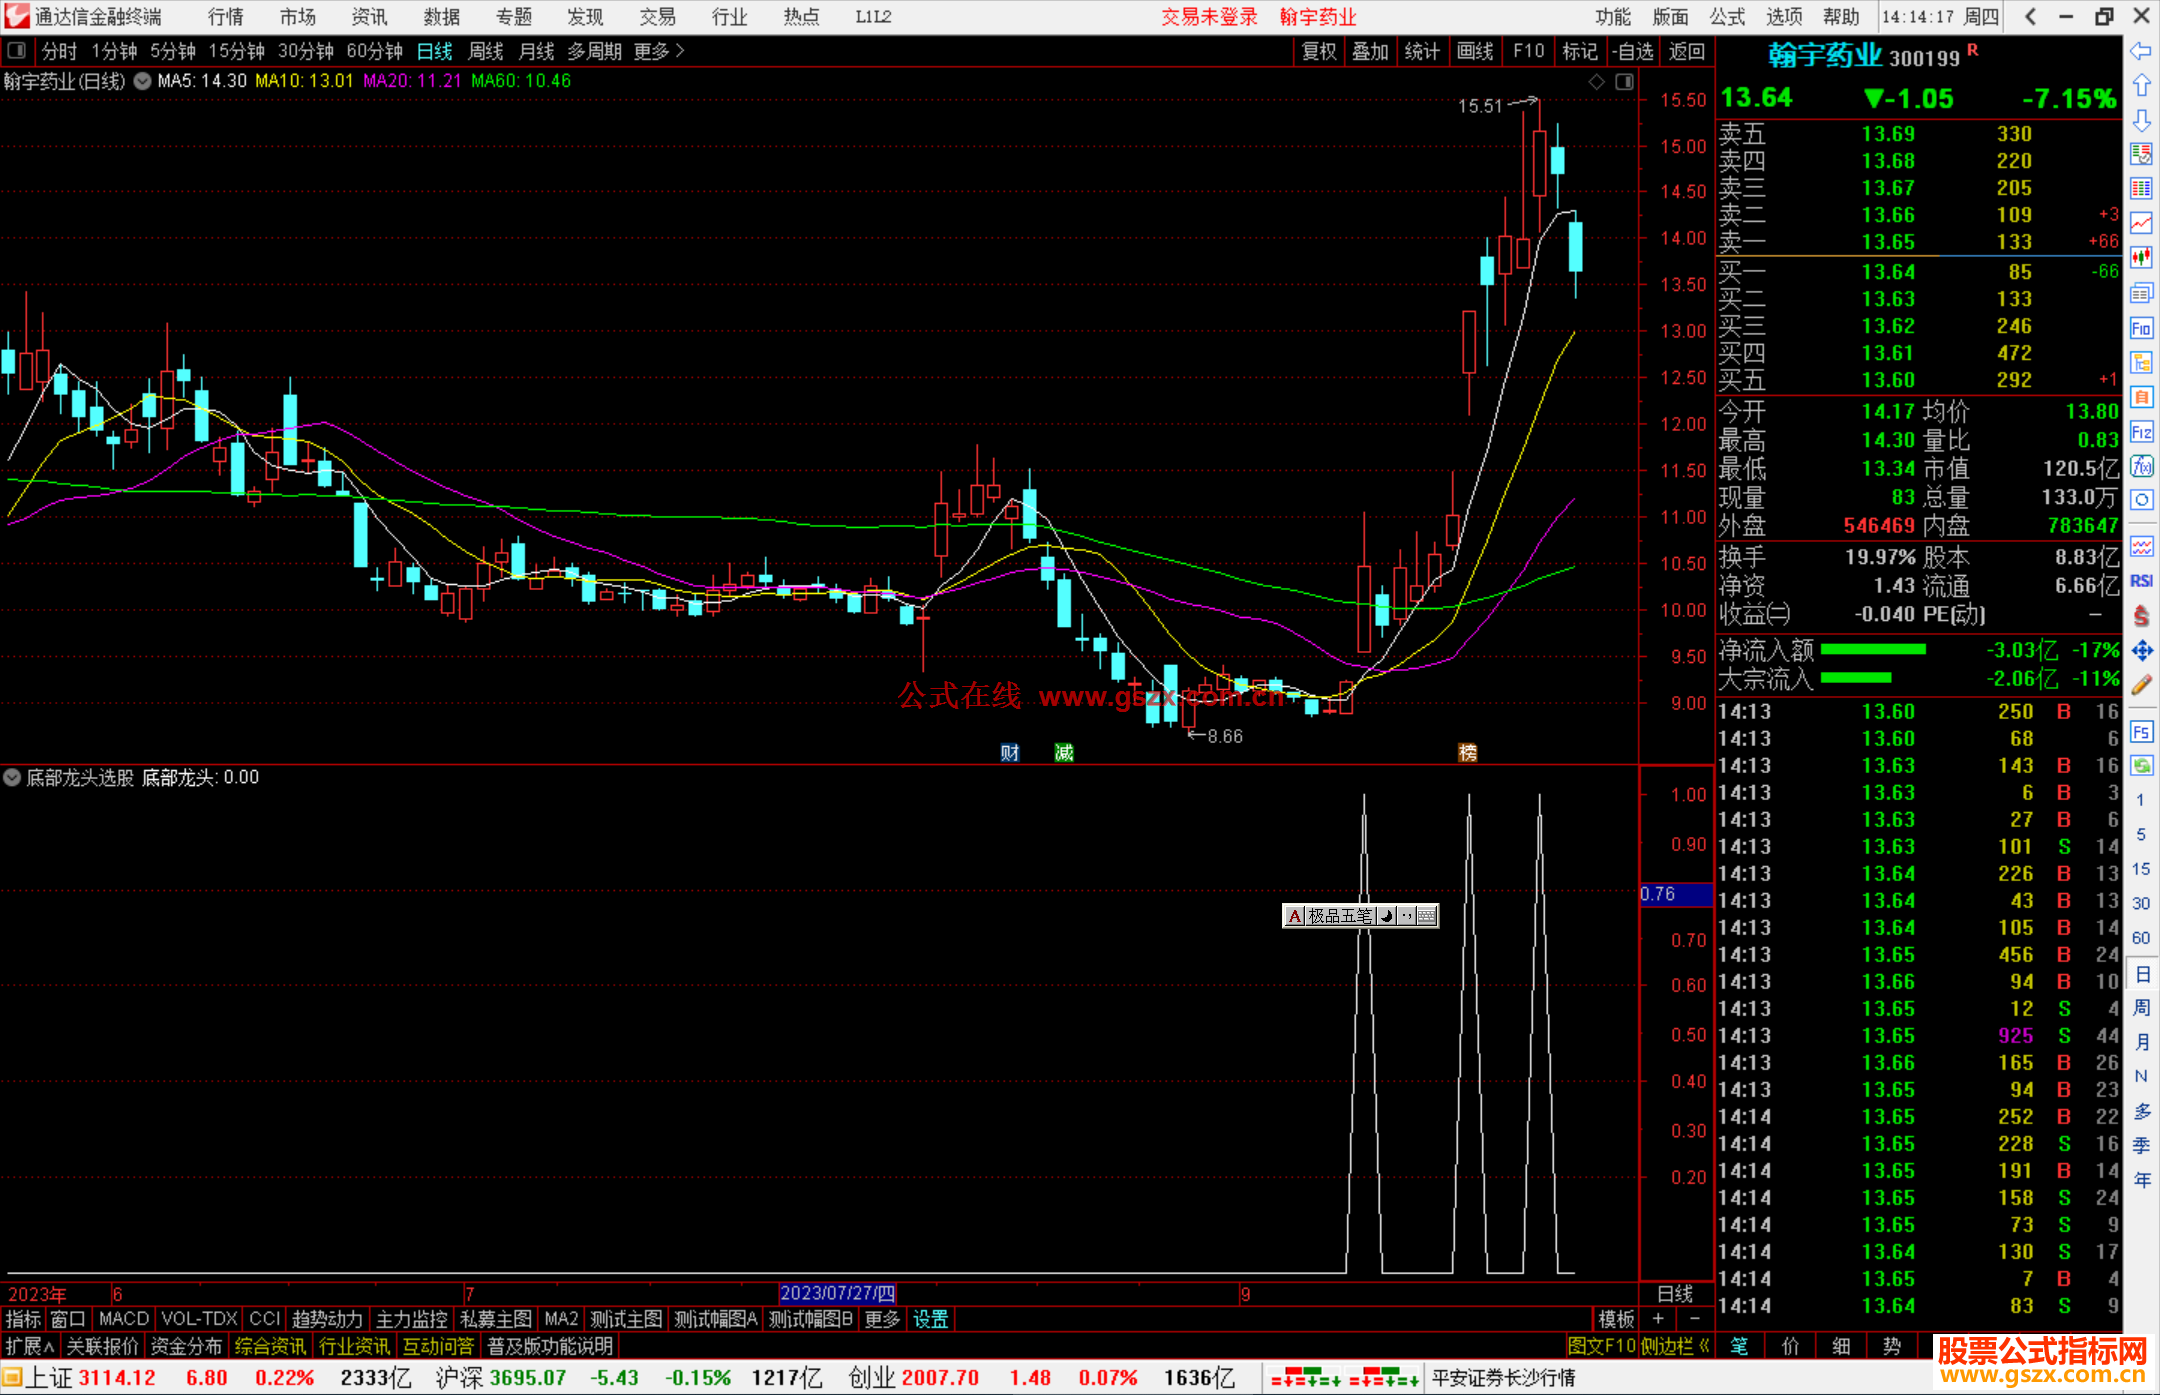
Task: Open the f(x) formula icon in sidebar
Action: tap(2141, 467)
